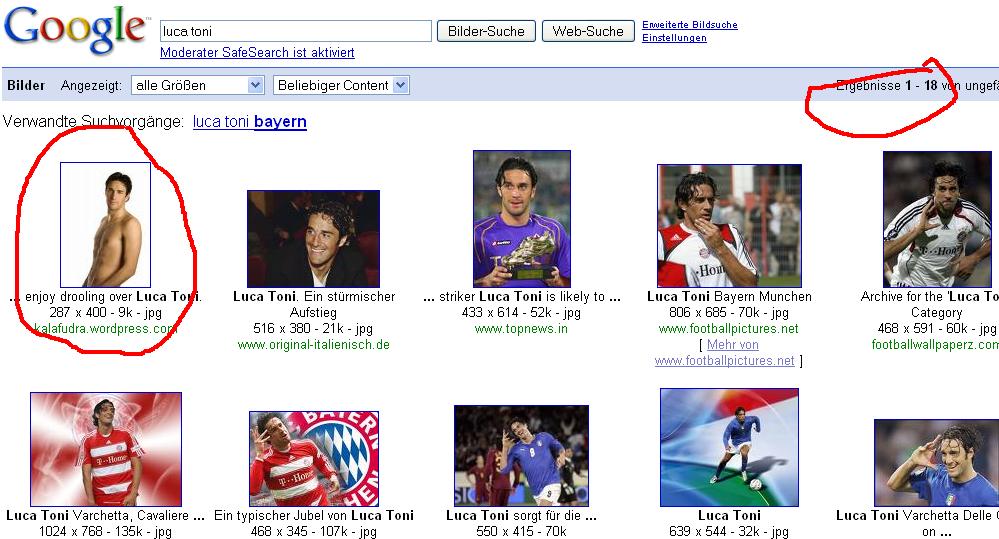
Task: Open thumbnail of player holding golden boot
Action: click(x=521, y=218)
